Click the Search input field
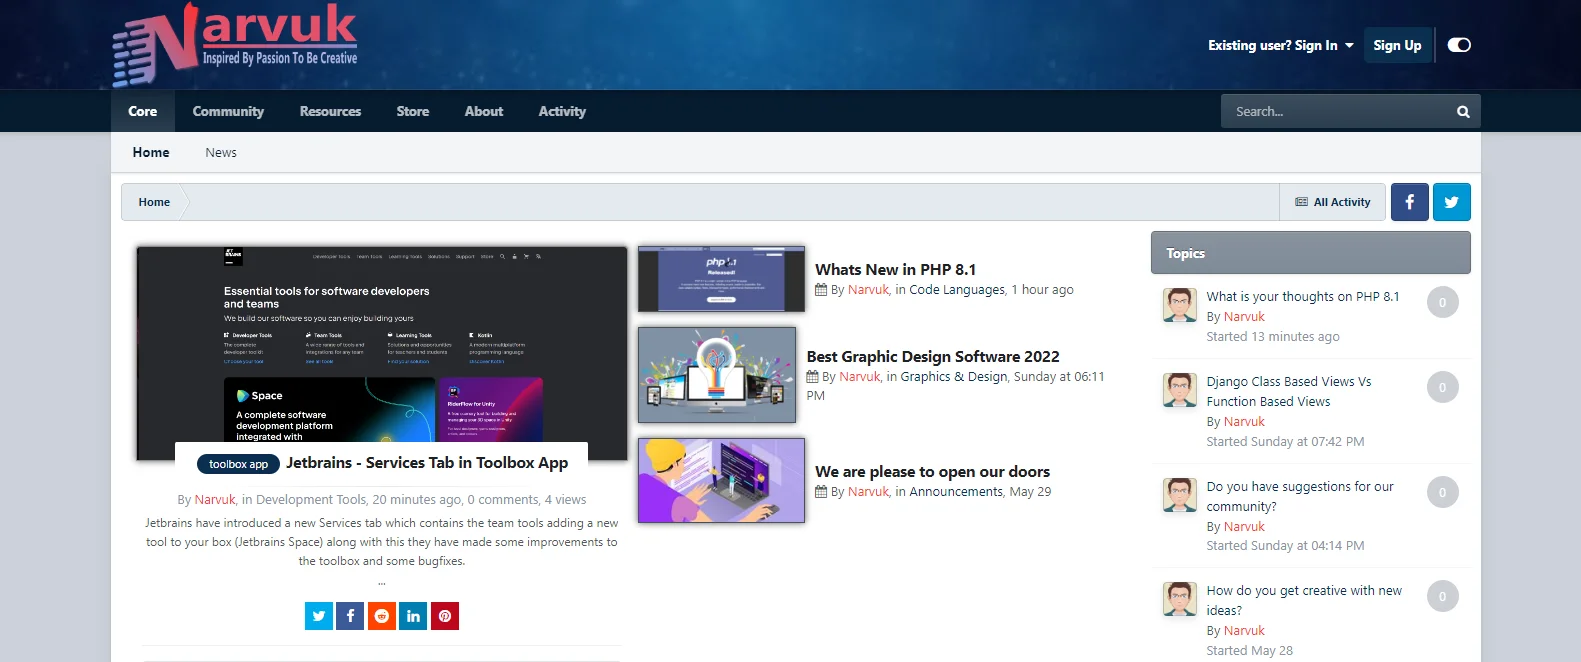1581x662 pixels. [1335, 111]
